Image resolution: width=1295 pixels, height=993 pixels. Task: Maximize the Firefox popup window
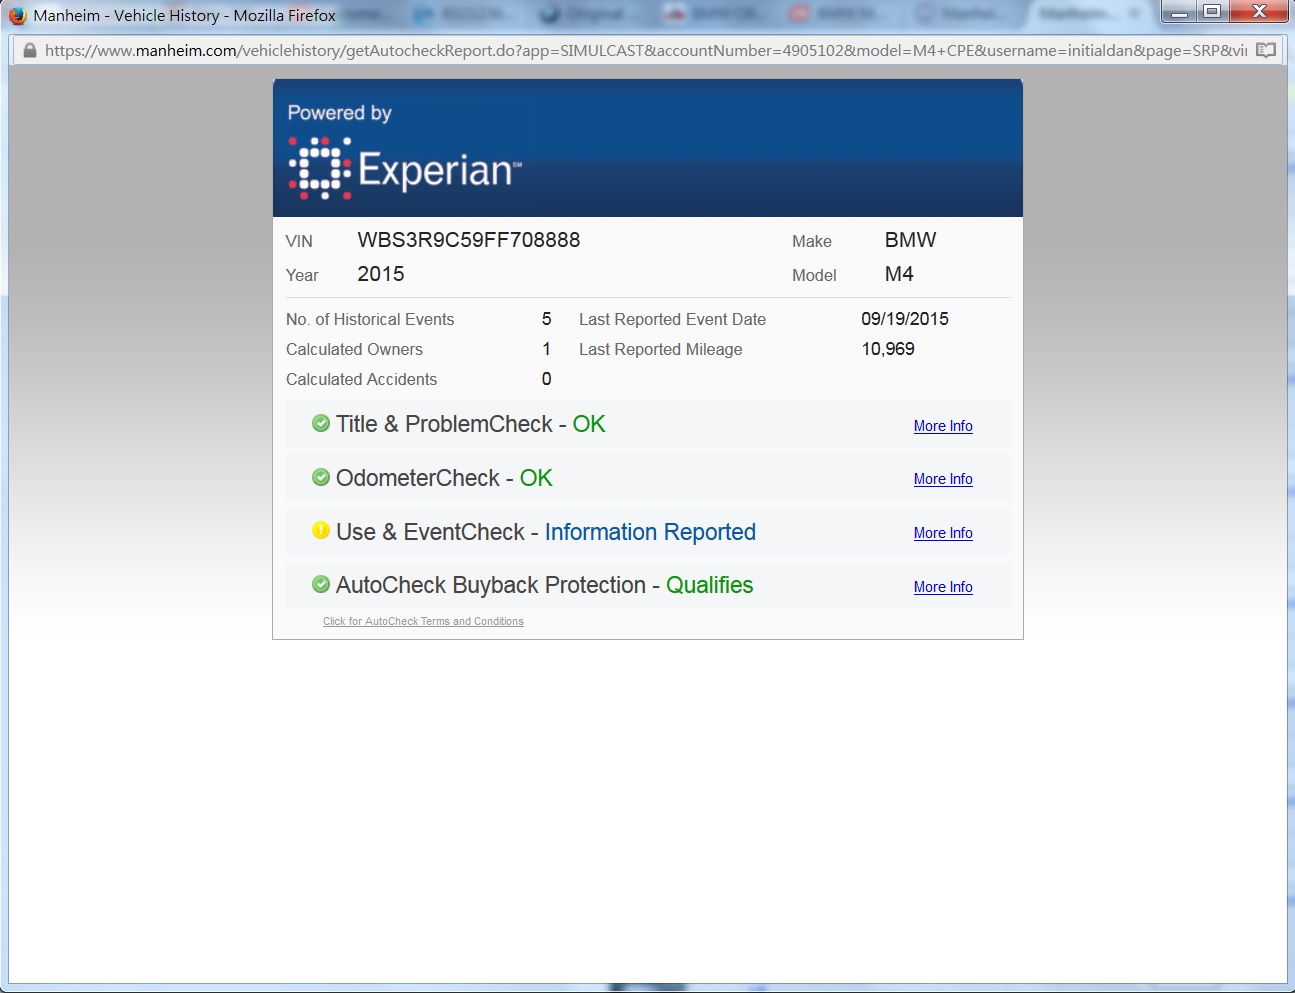click(x=1211, y=12)
